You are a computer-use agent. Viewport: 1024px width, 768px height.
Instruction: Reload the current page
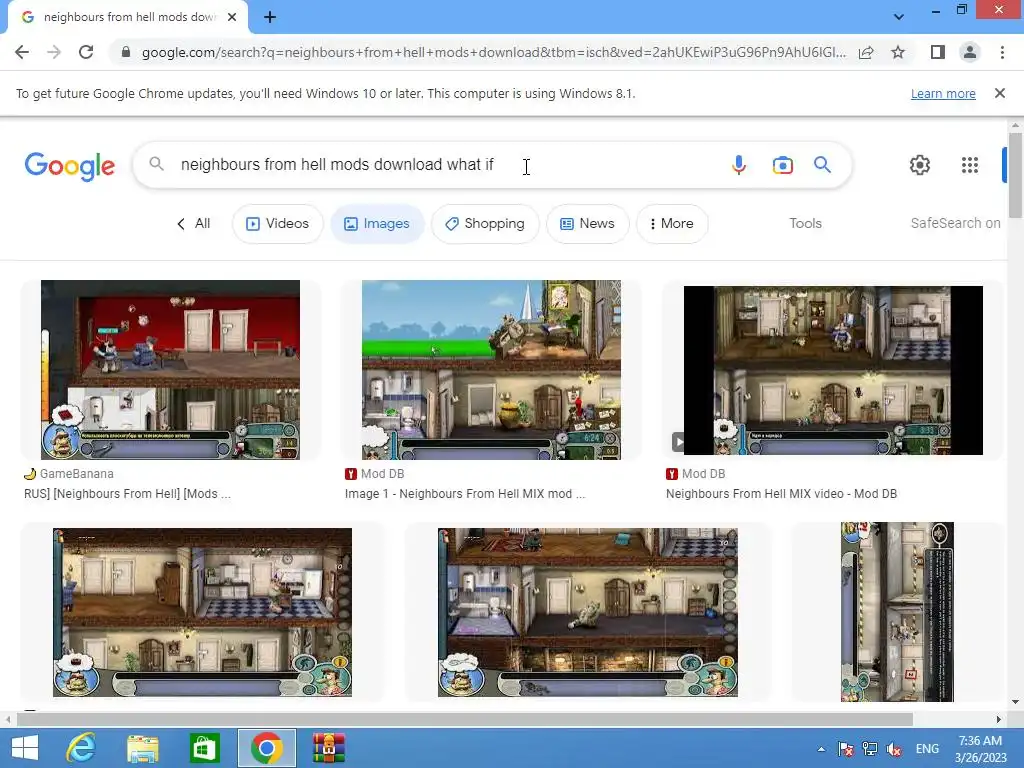click(x=86, y=52)
